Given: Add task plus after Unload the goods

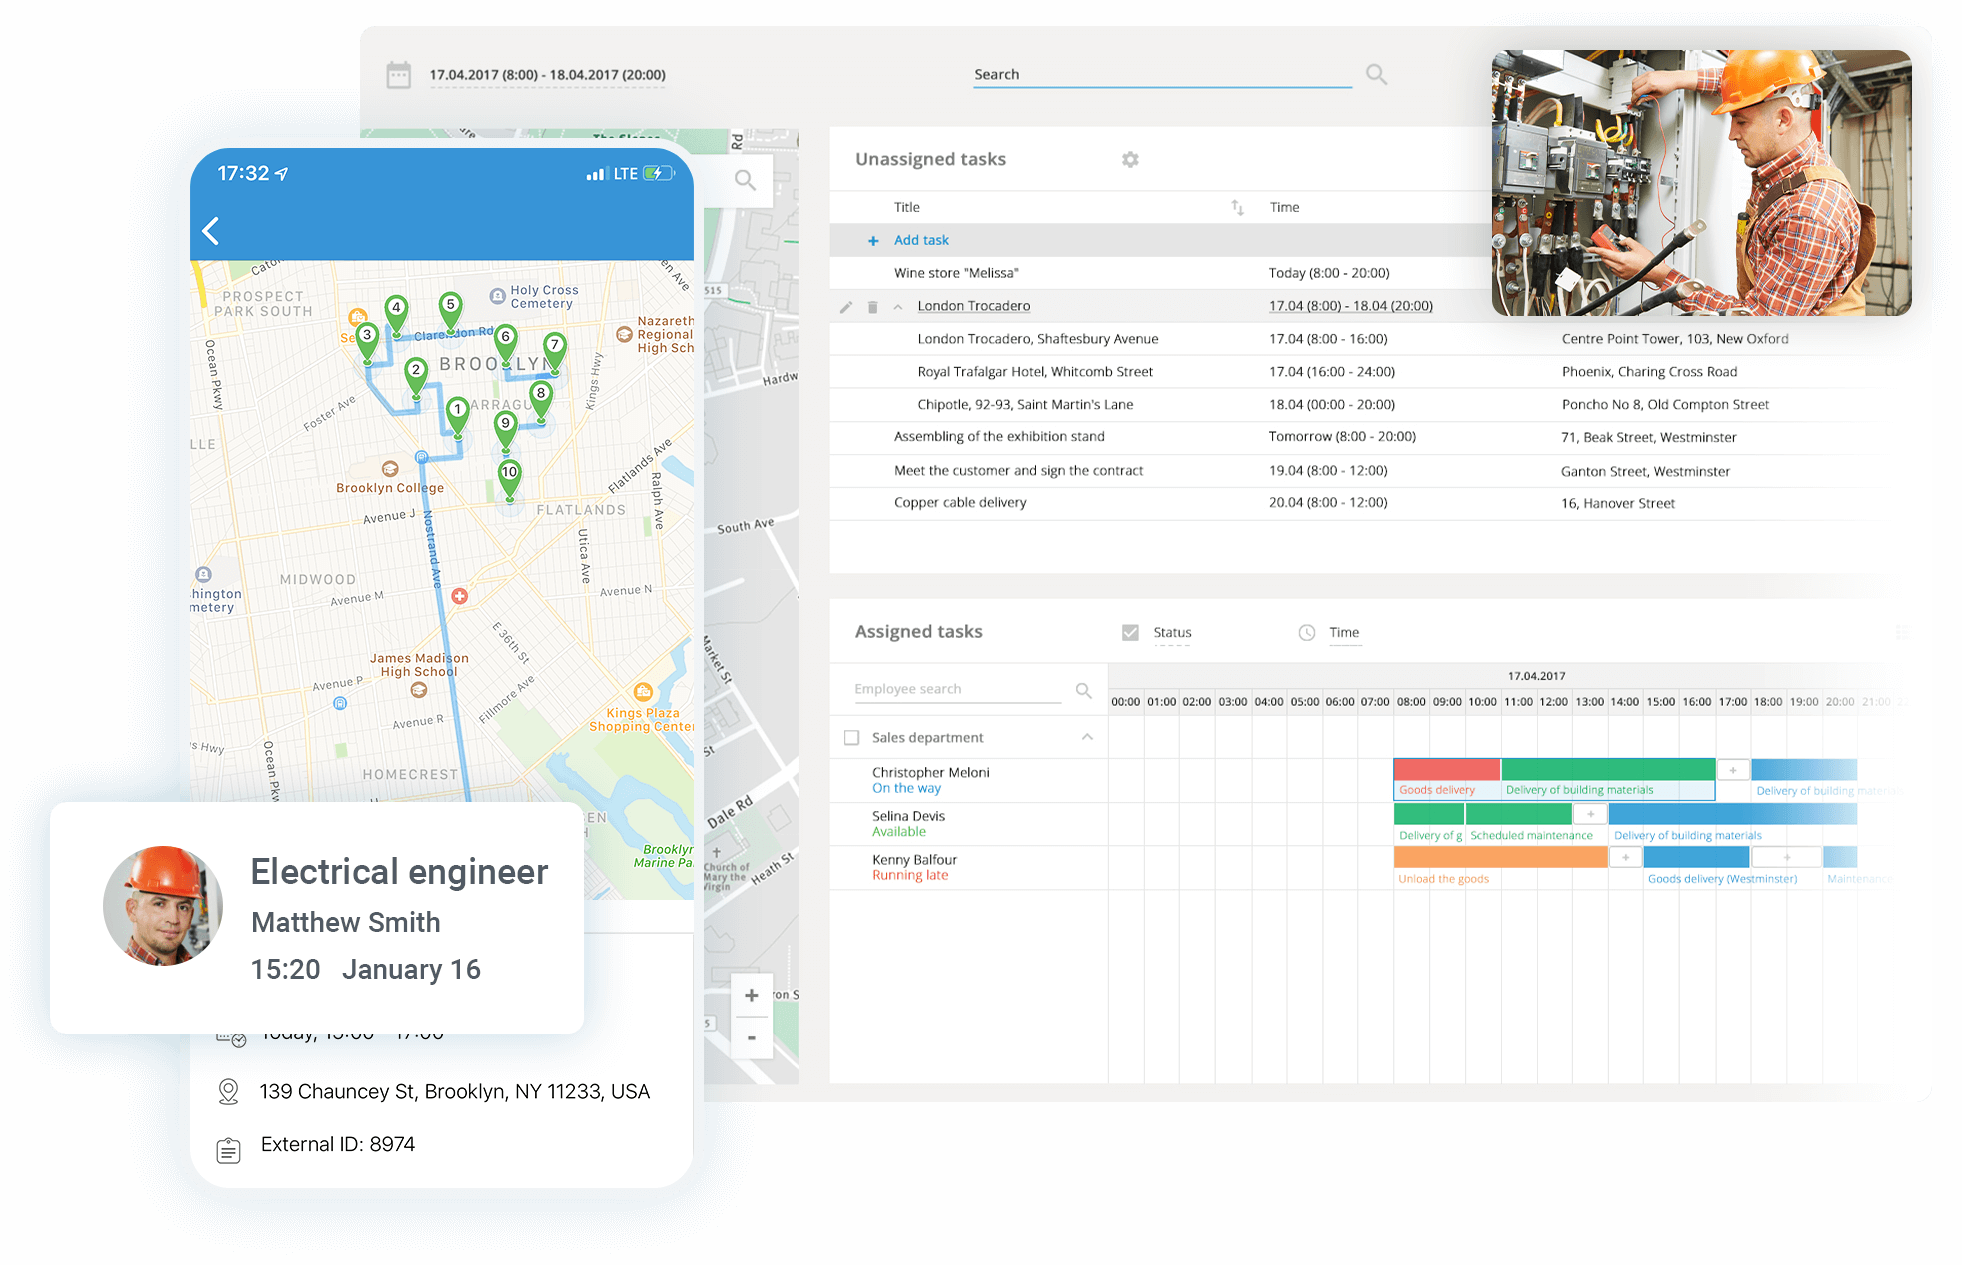Looking at the screenshot, I should point(1626,857).
